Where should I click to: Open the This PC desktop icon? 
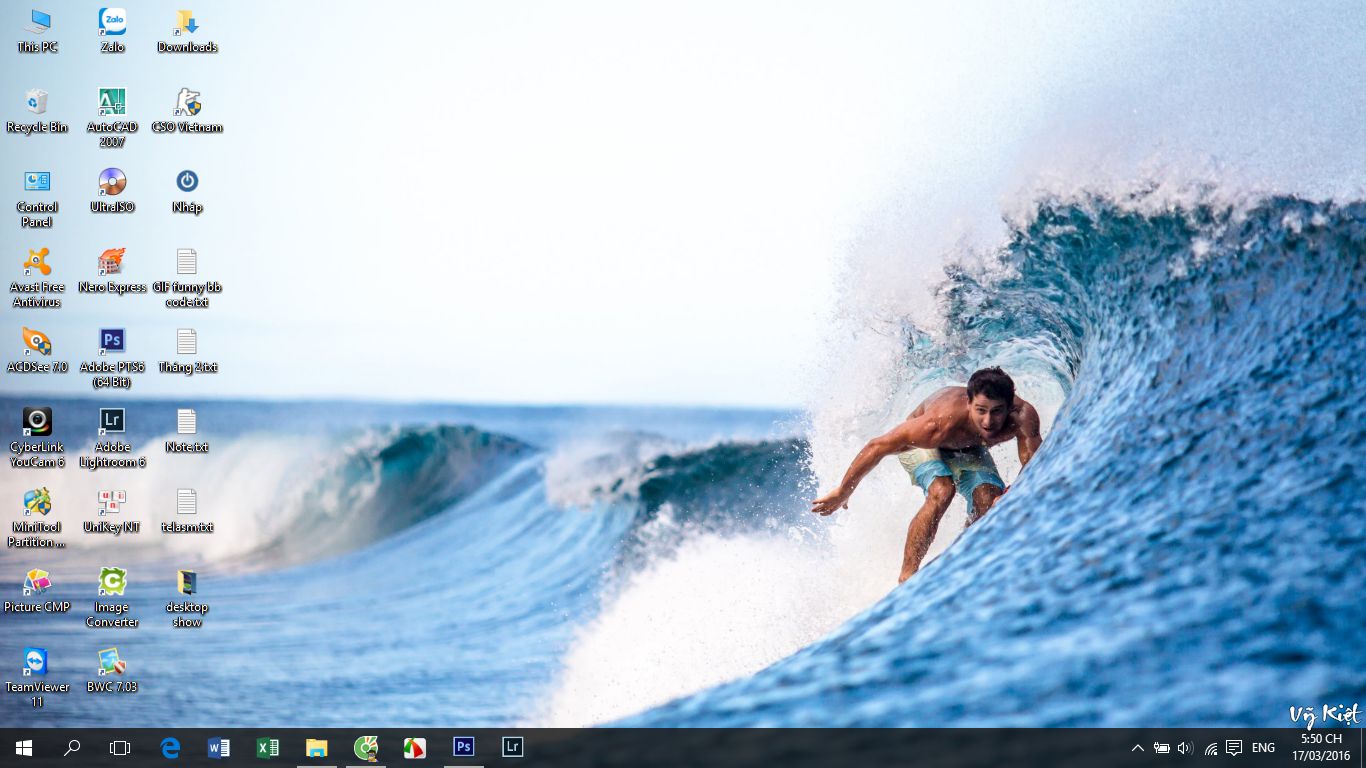(x=37, y=31)
